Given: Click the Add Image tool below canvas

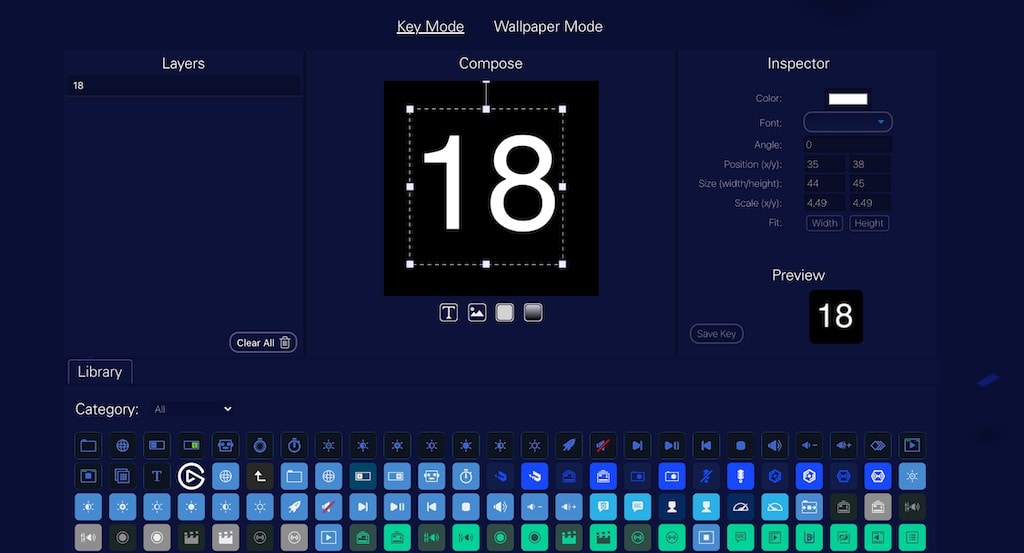Looking at the screenshot, I should (x=477, y=313).
